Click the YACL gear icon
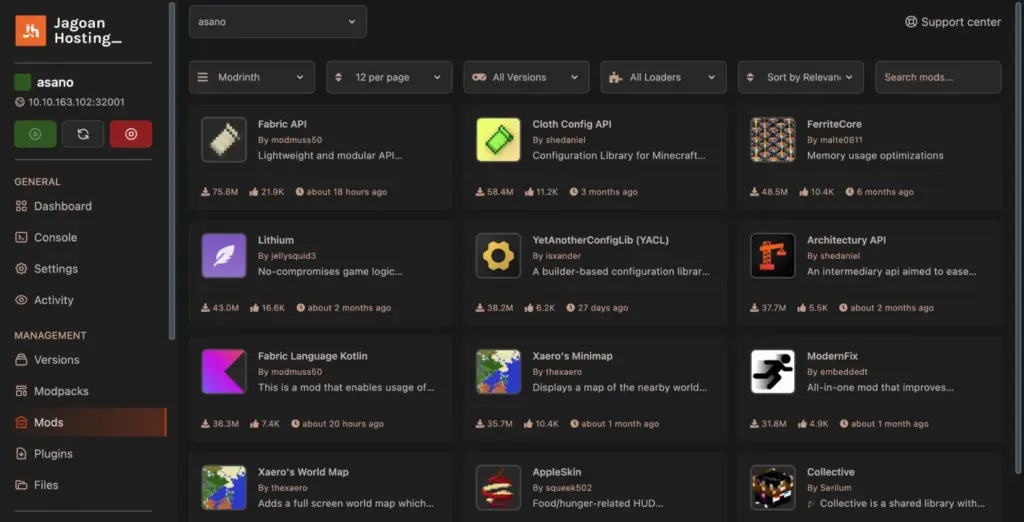Viewport: 1024px width, 522px height. (x=498, y=255)
